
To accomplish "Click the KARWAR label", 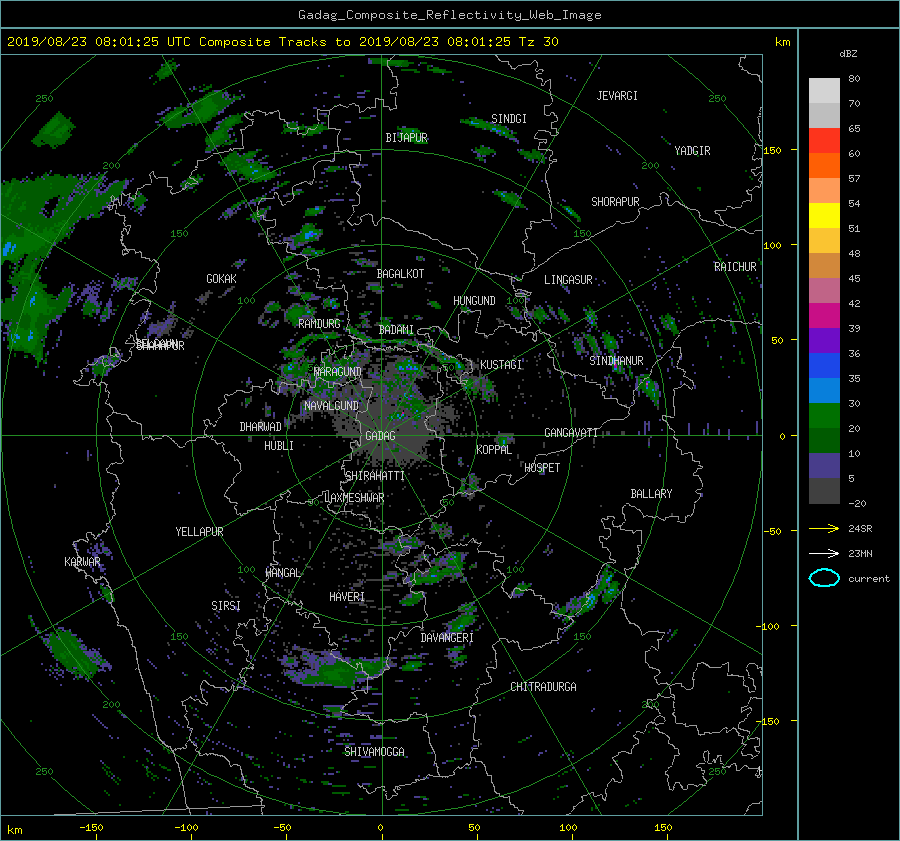I will [82, 562].
